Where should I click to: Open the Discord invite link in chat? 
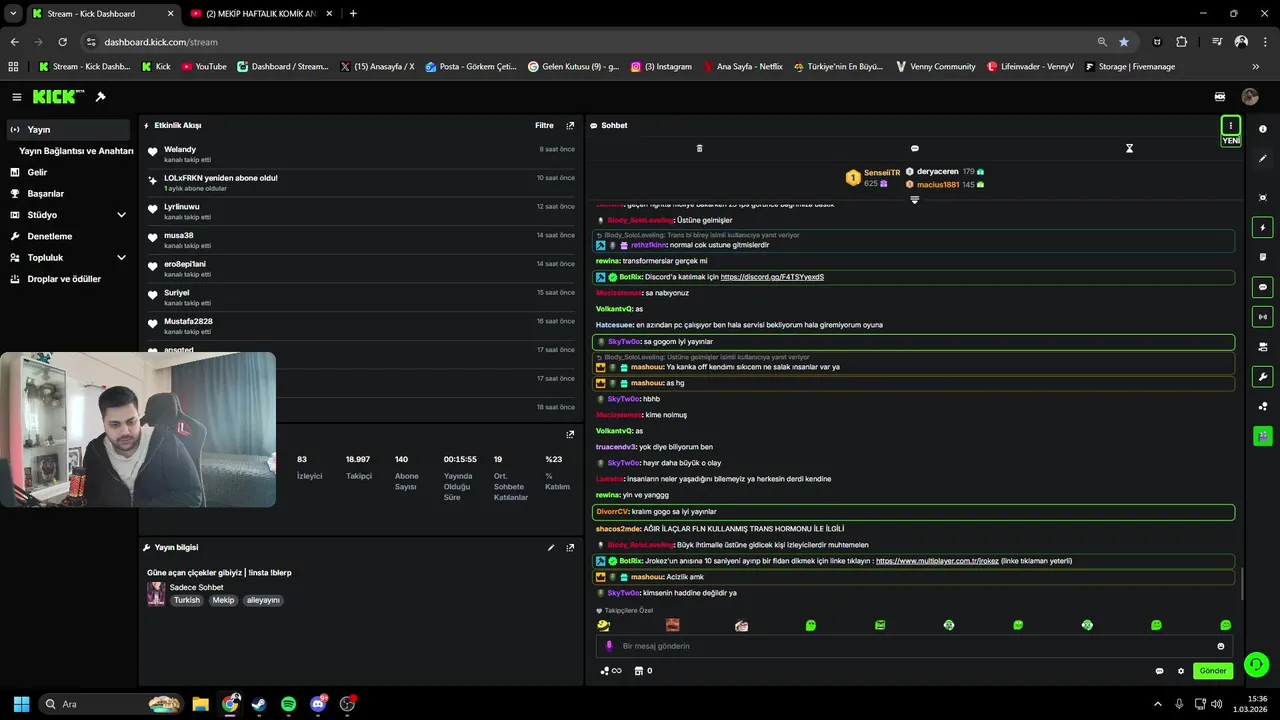click(x=772, y=277)
